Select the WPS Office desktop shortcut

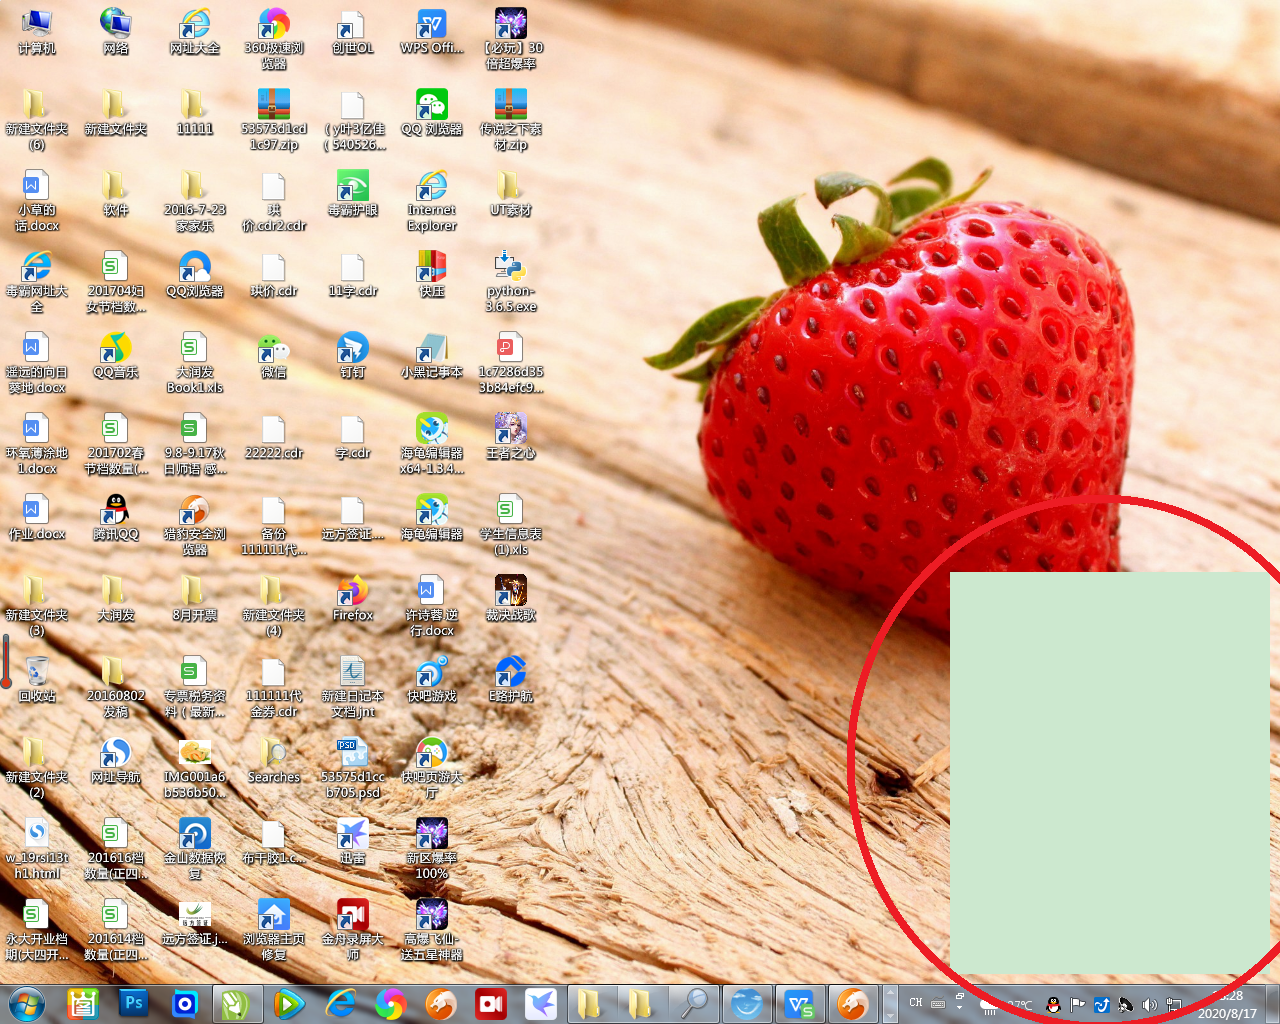(x=432, y=32)
